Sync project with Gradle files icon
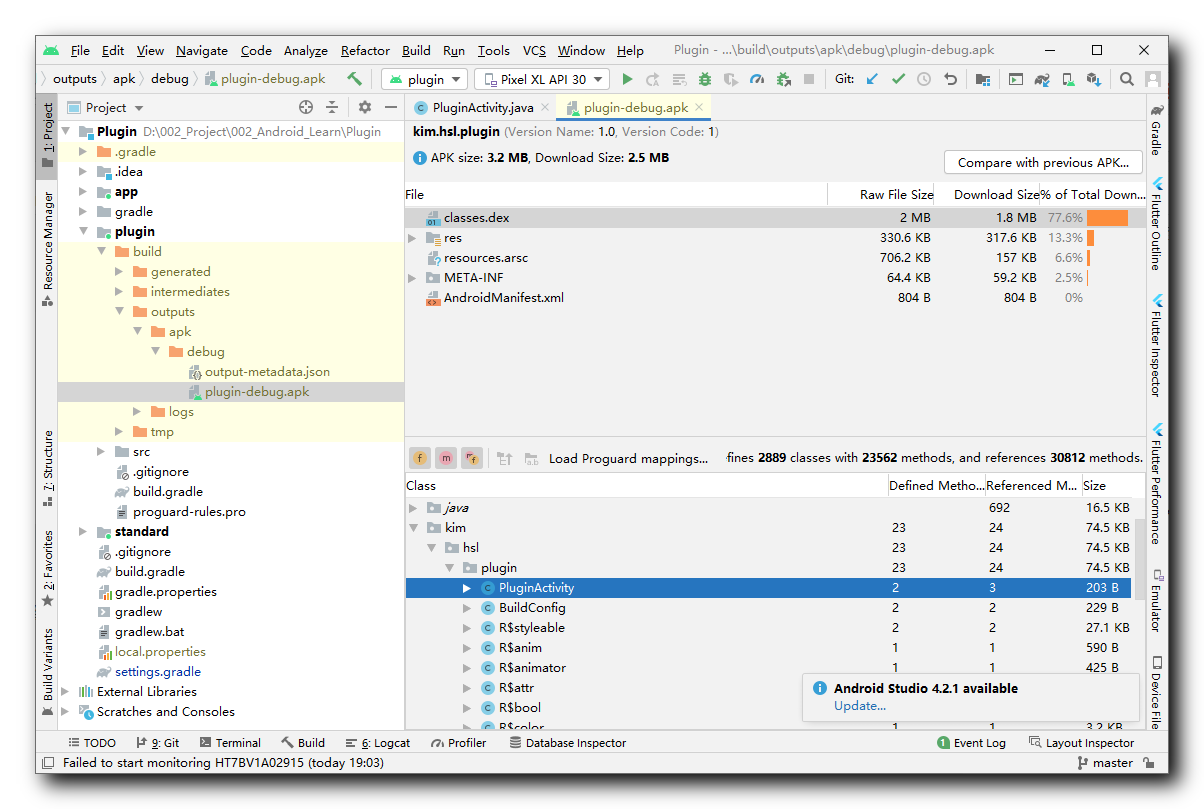Image resolution: width=1204 pixels, height=809 pixels. tap(1042, 79)
